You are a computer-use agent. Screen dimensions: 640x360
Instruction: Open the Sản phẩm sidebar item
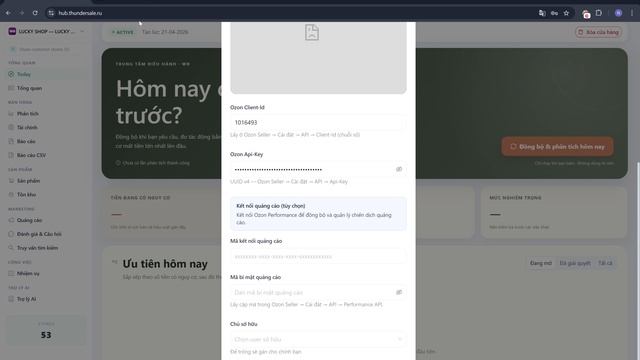click(46, 181)
